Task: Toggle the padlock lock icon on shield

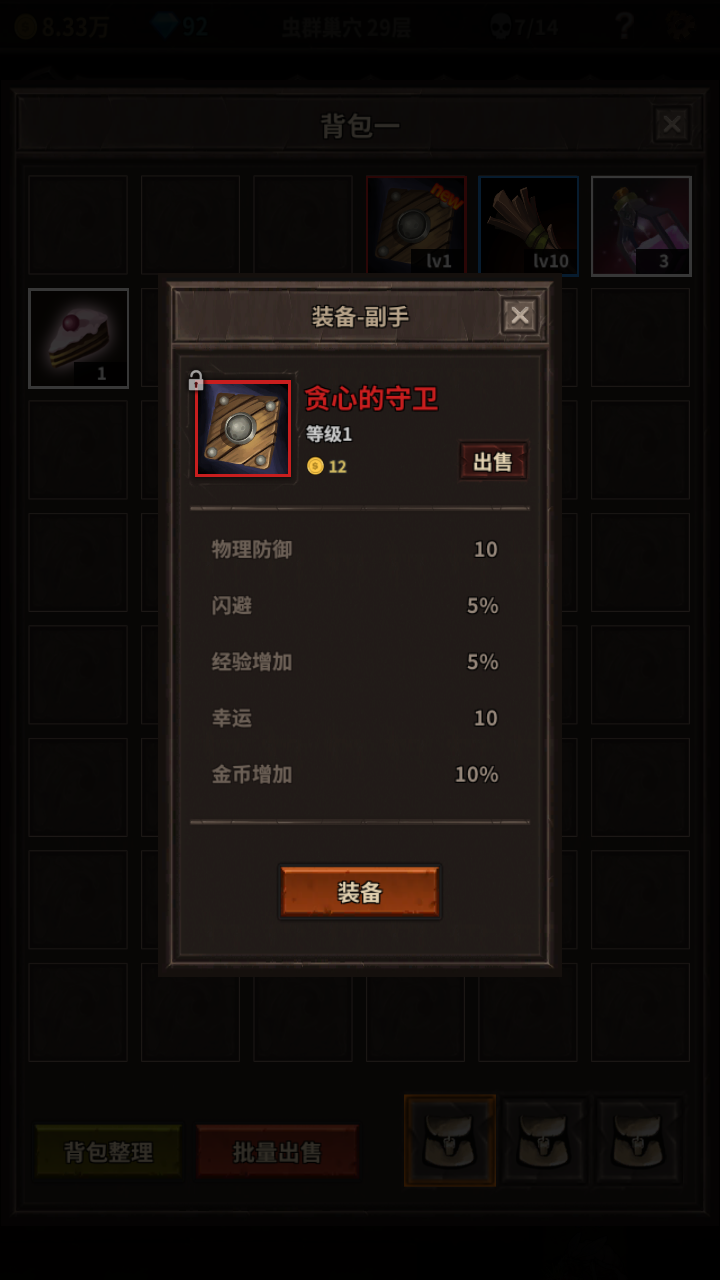Action: coord(196,380)
